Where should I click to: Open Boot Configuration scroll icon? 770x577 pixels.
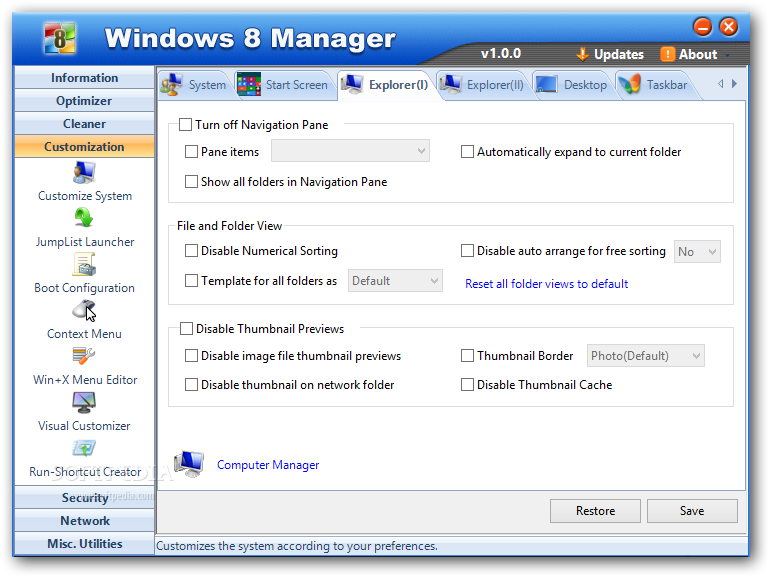(x=84, y=264)
